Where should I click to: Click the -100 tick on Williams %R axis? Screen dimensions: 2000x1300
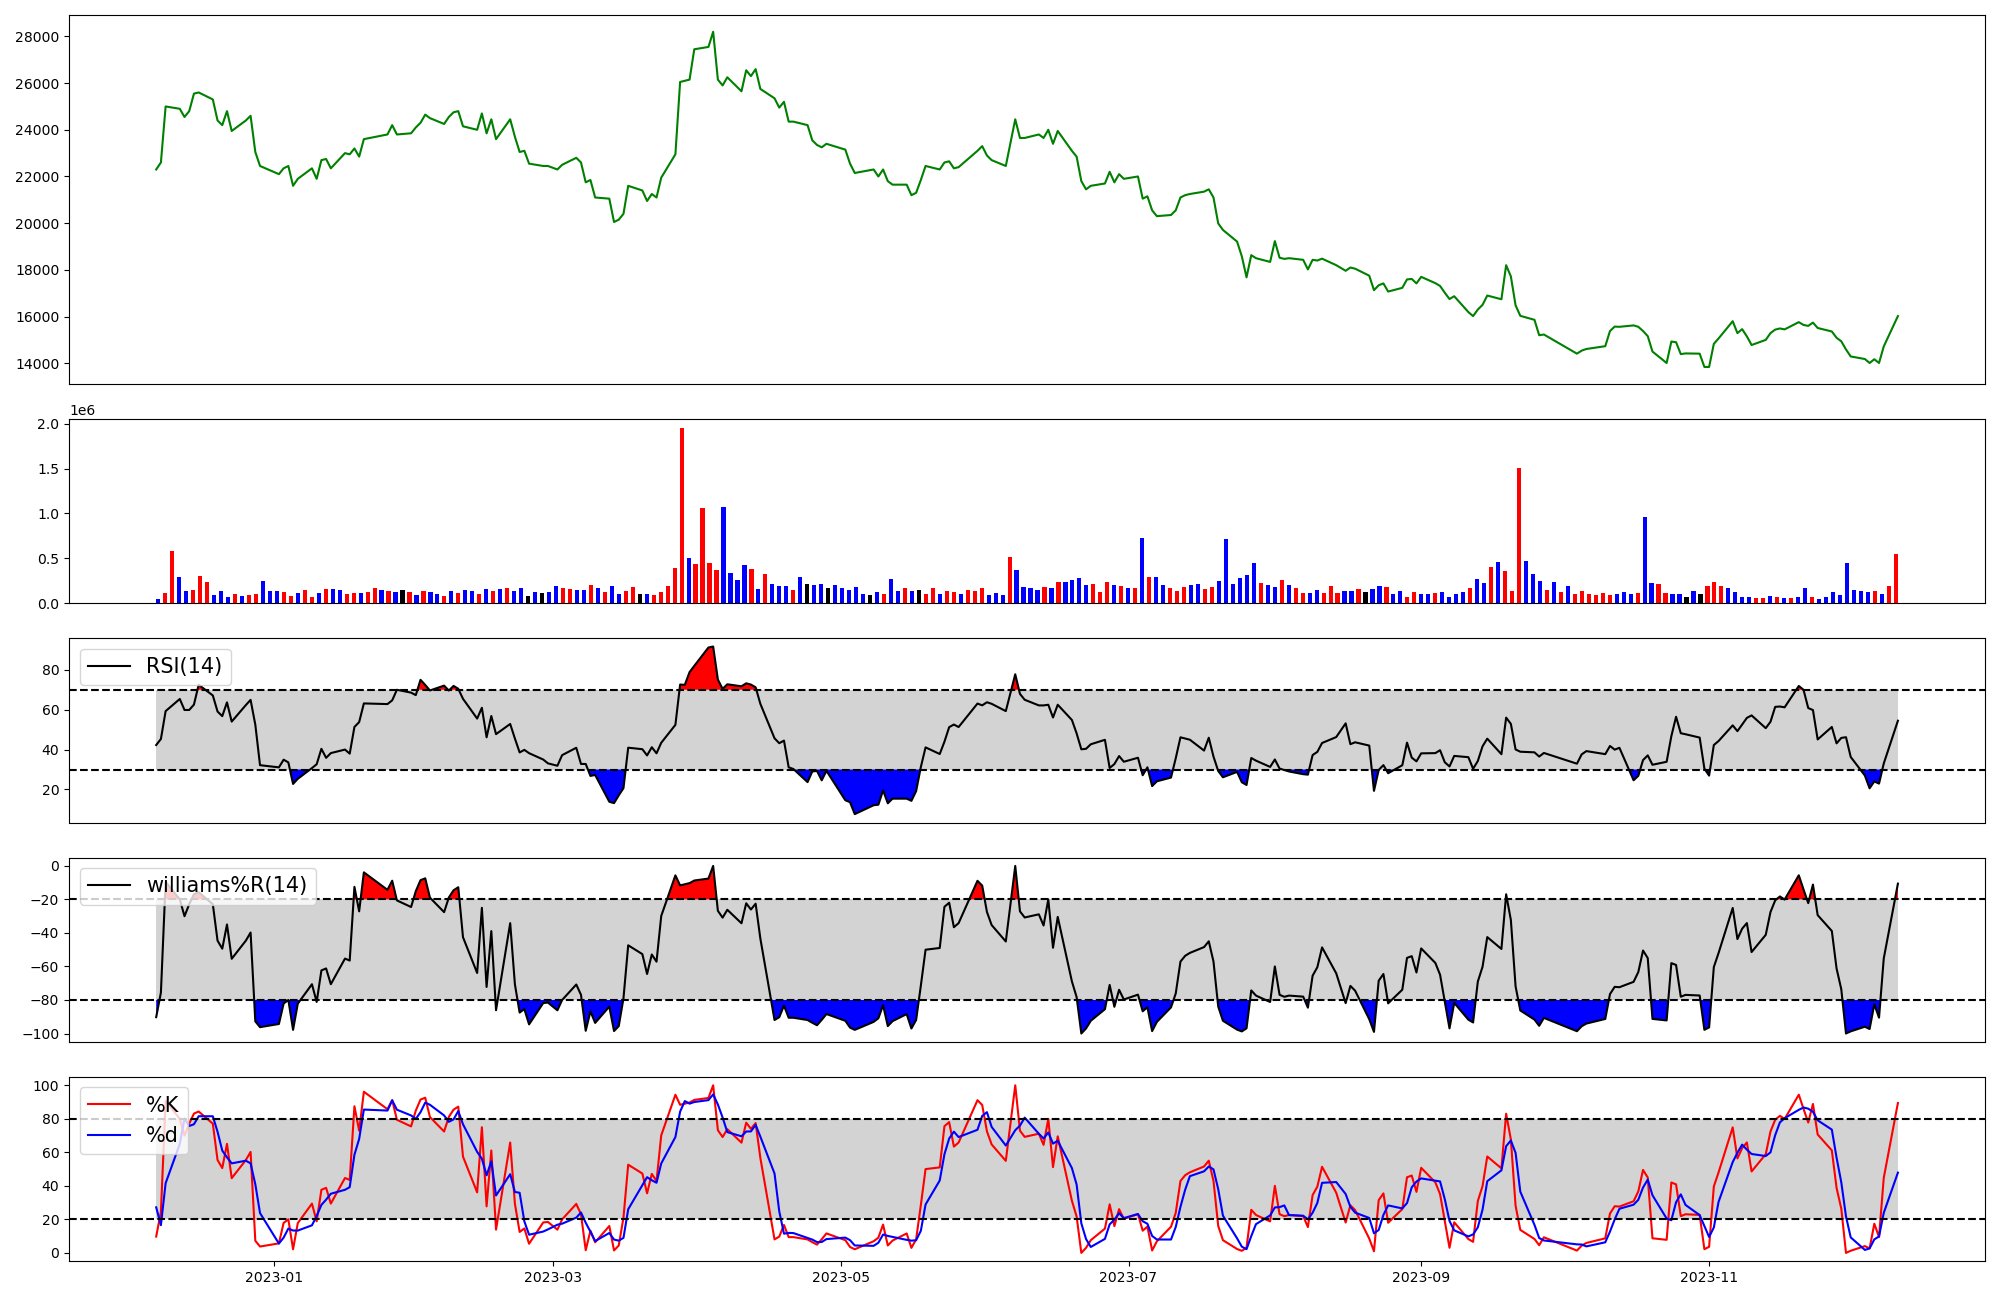coord(41,1034)
